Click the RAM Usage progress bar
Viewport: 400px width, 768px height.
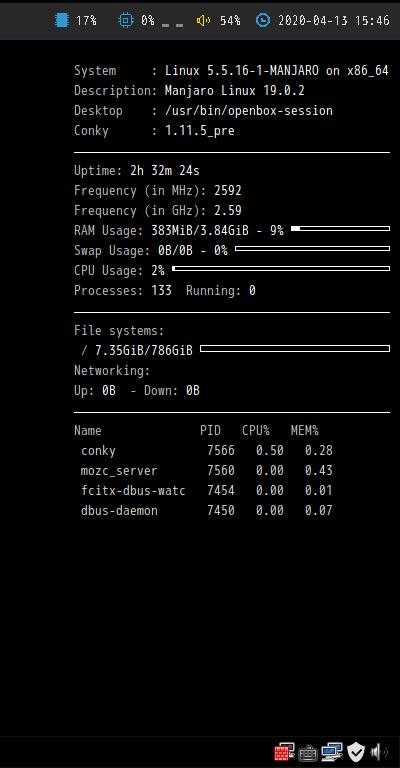[x=340, y=228]
